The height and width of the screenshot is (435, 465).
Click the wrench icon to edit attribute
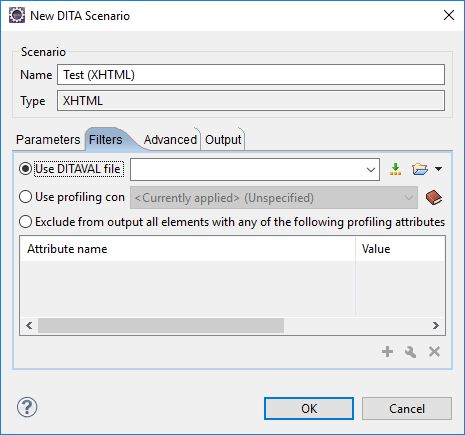[x=410, y=352]
